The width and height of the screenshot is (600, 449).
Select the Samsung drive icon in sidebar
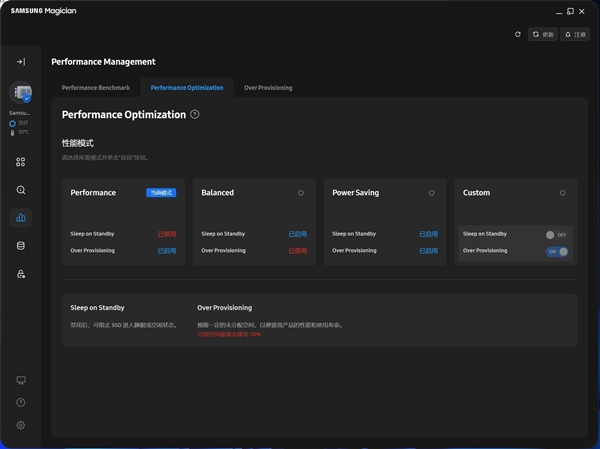click(21, 92)
